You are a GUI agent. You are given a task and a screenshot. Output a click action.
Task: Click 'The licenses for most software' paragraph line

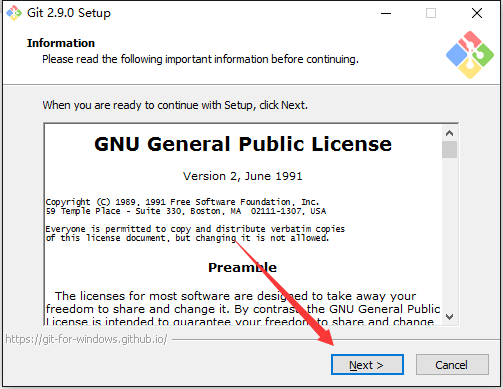235,296
